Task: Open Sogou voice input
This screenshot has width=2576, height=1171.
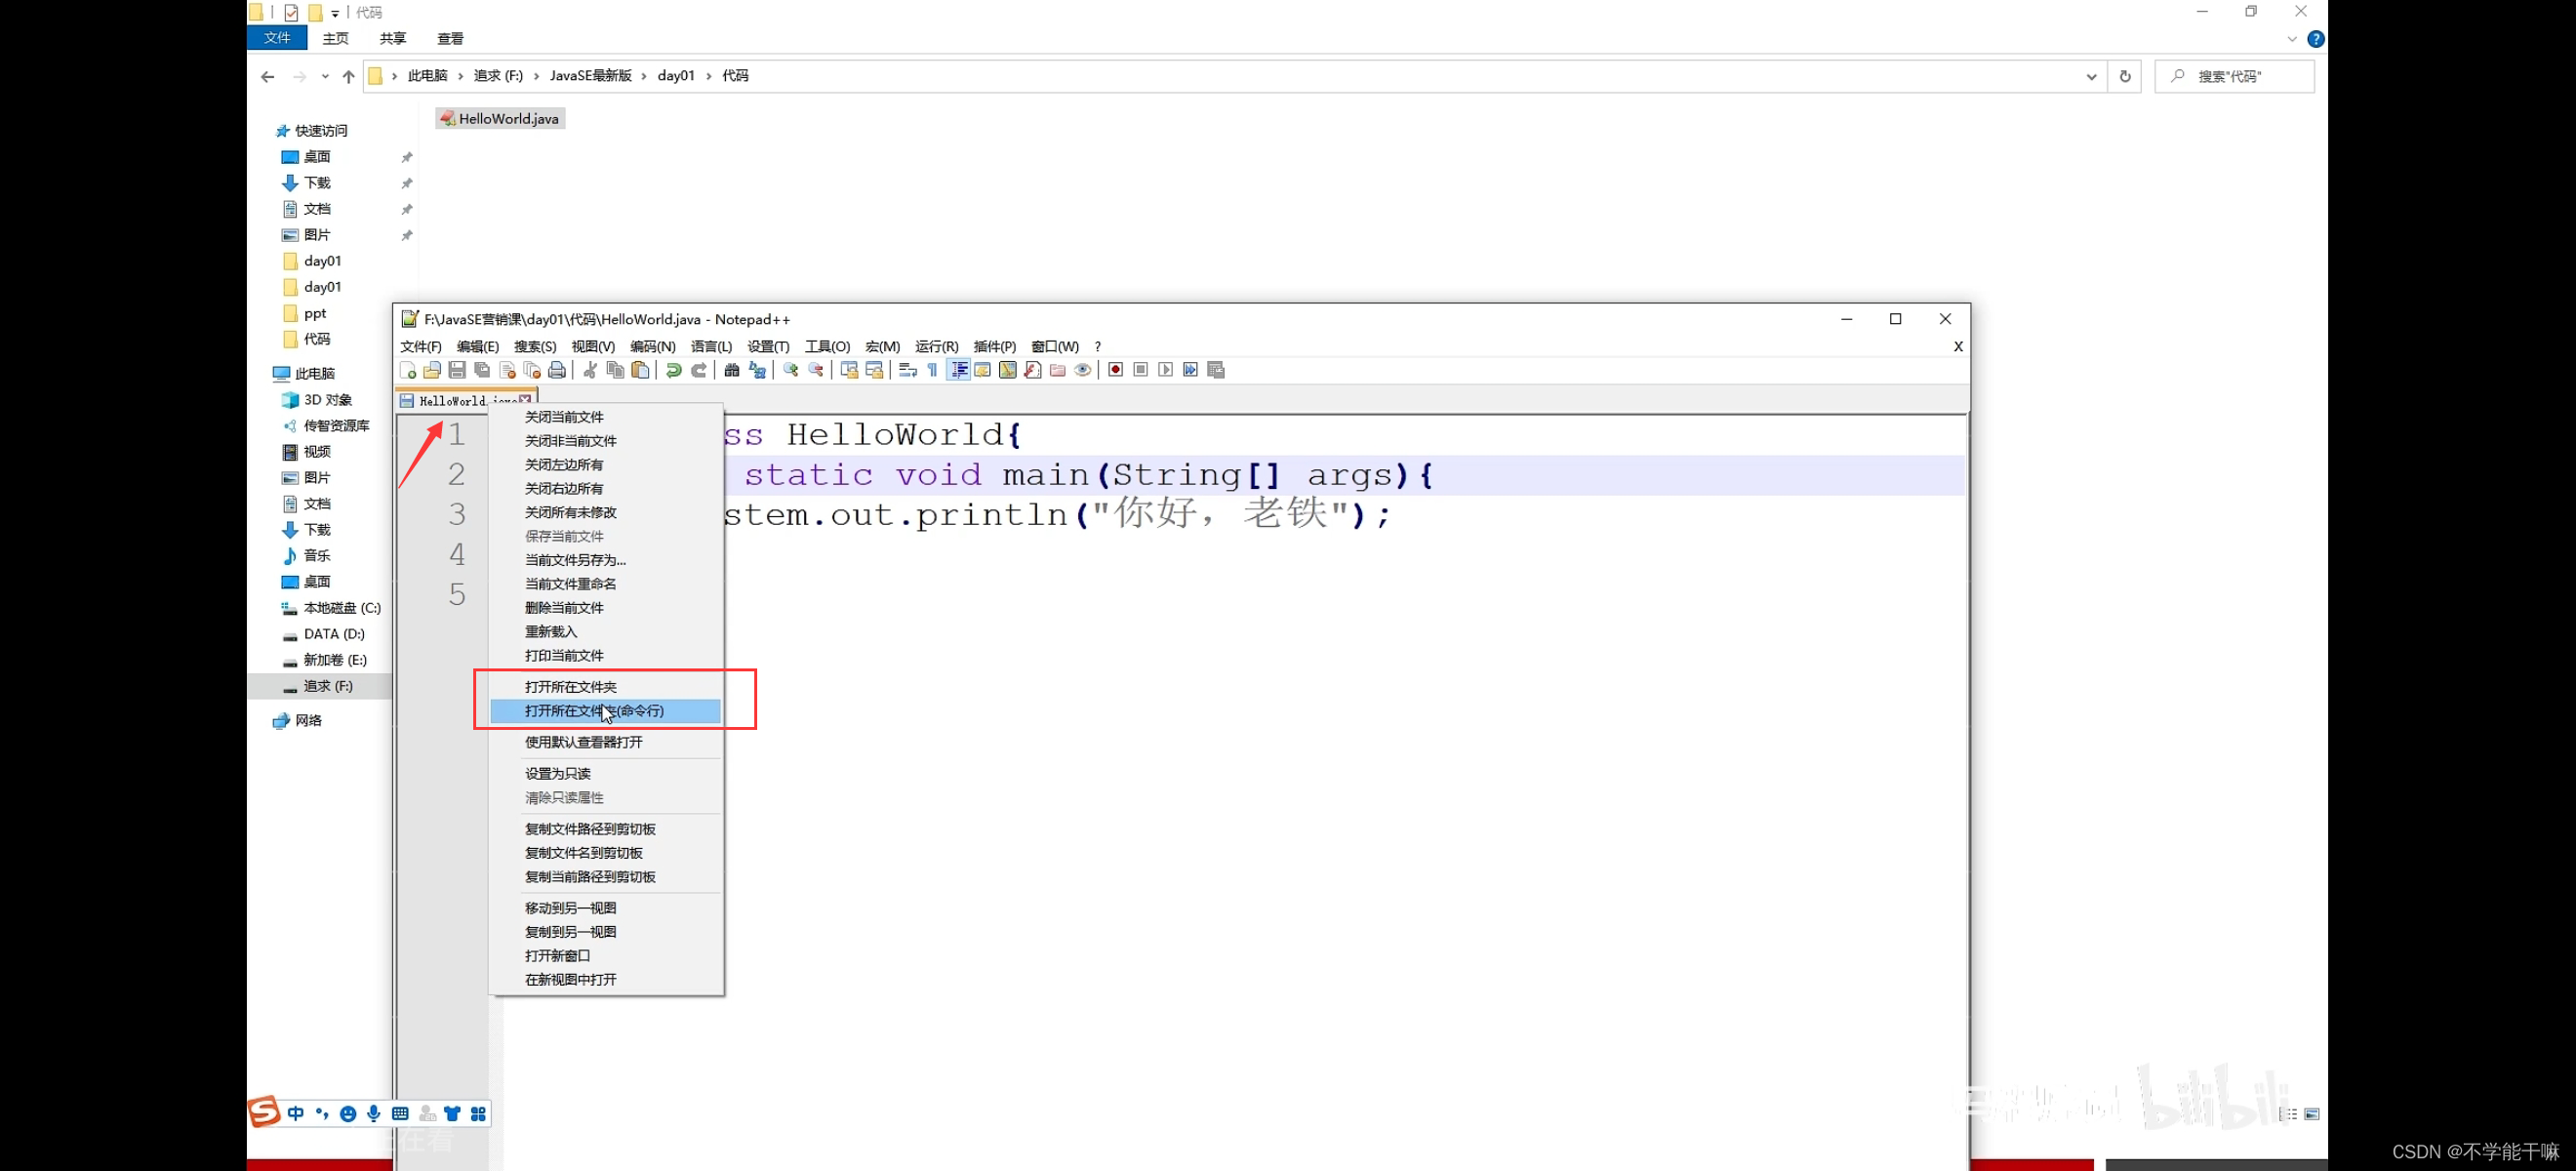Action: (373, 1113)
